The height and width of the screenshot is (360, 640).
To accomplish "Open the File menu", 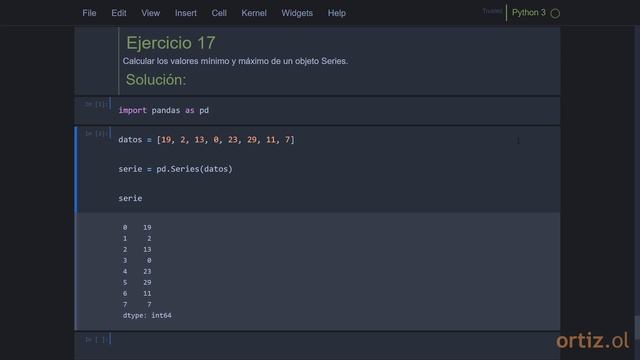I will click(89, 13).
